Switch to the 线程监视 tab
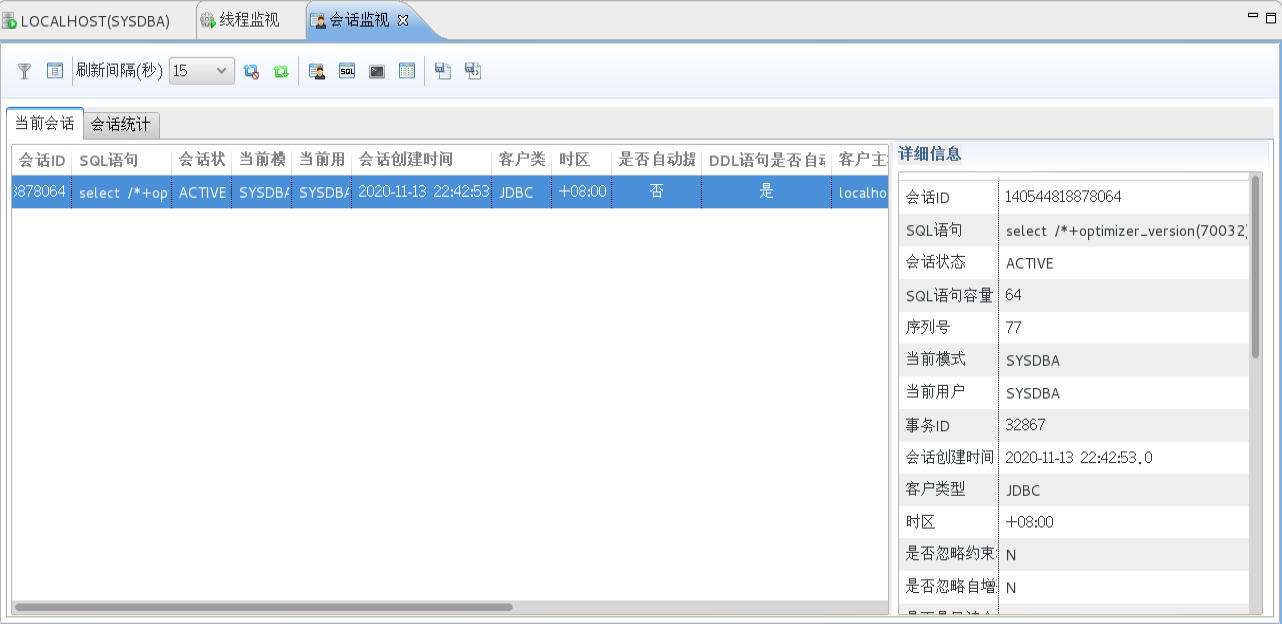The image size is (1282, 624). pos(248,19)
